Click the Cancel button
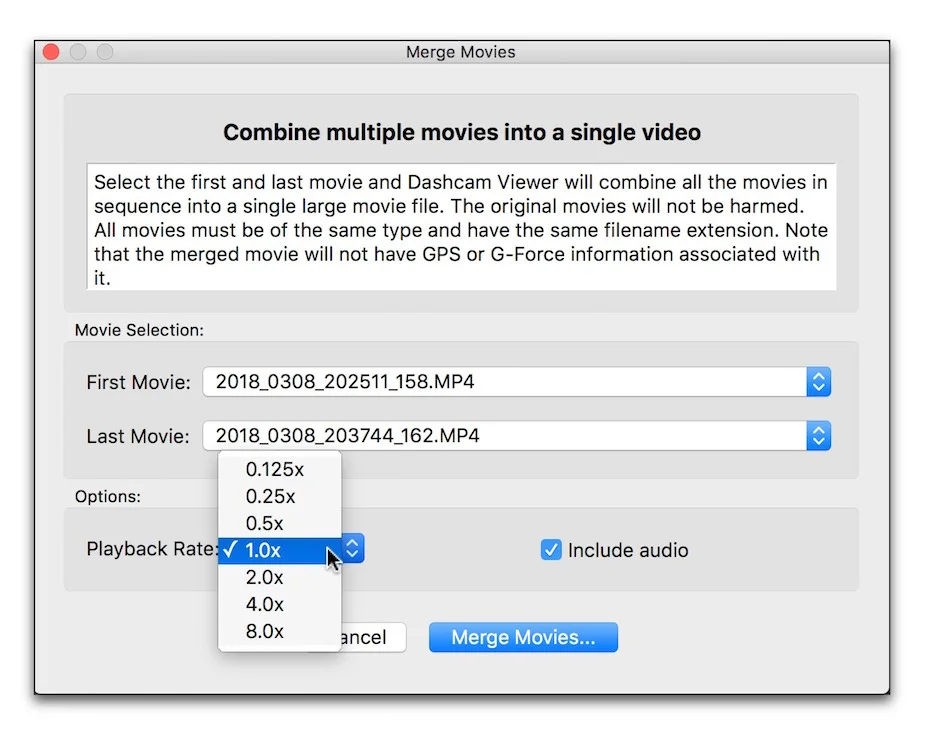The width and height of the screenshot is (925, 734). [373, 637]
